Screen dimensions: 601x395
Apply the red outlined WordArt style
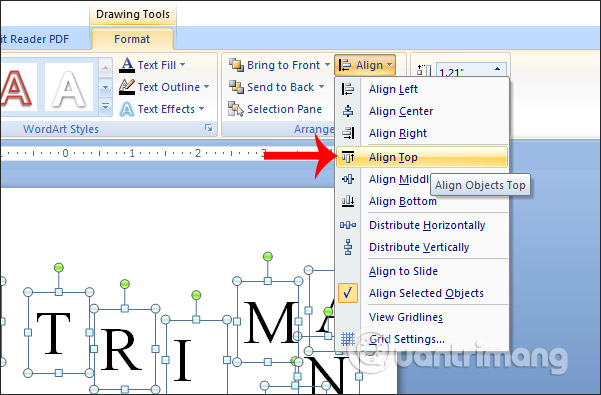pos(18,87)
